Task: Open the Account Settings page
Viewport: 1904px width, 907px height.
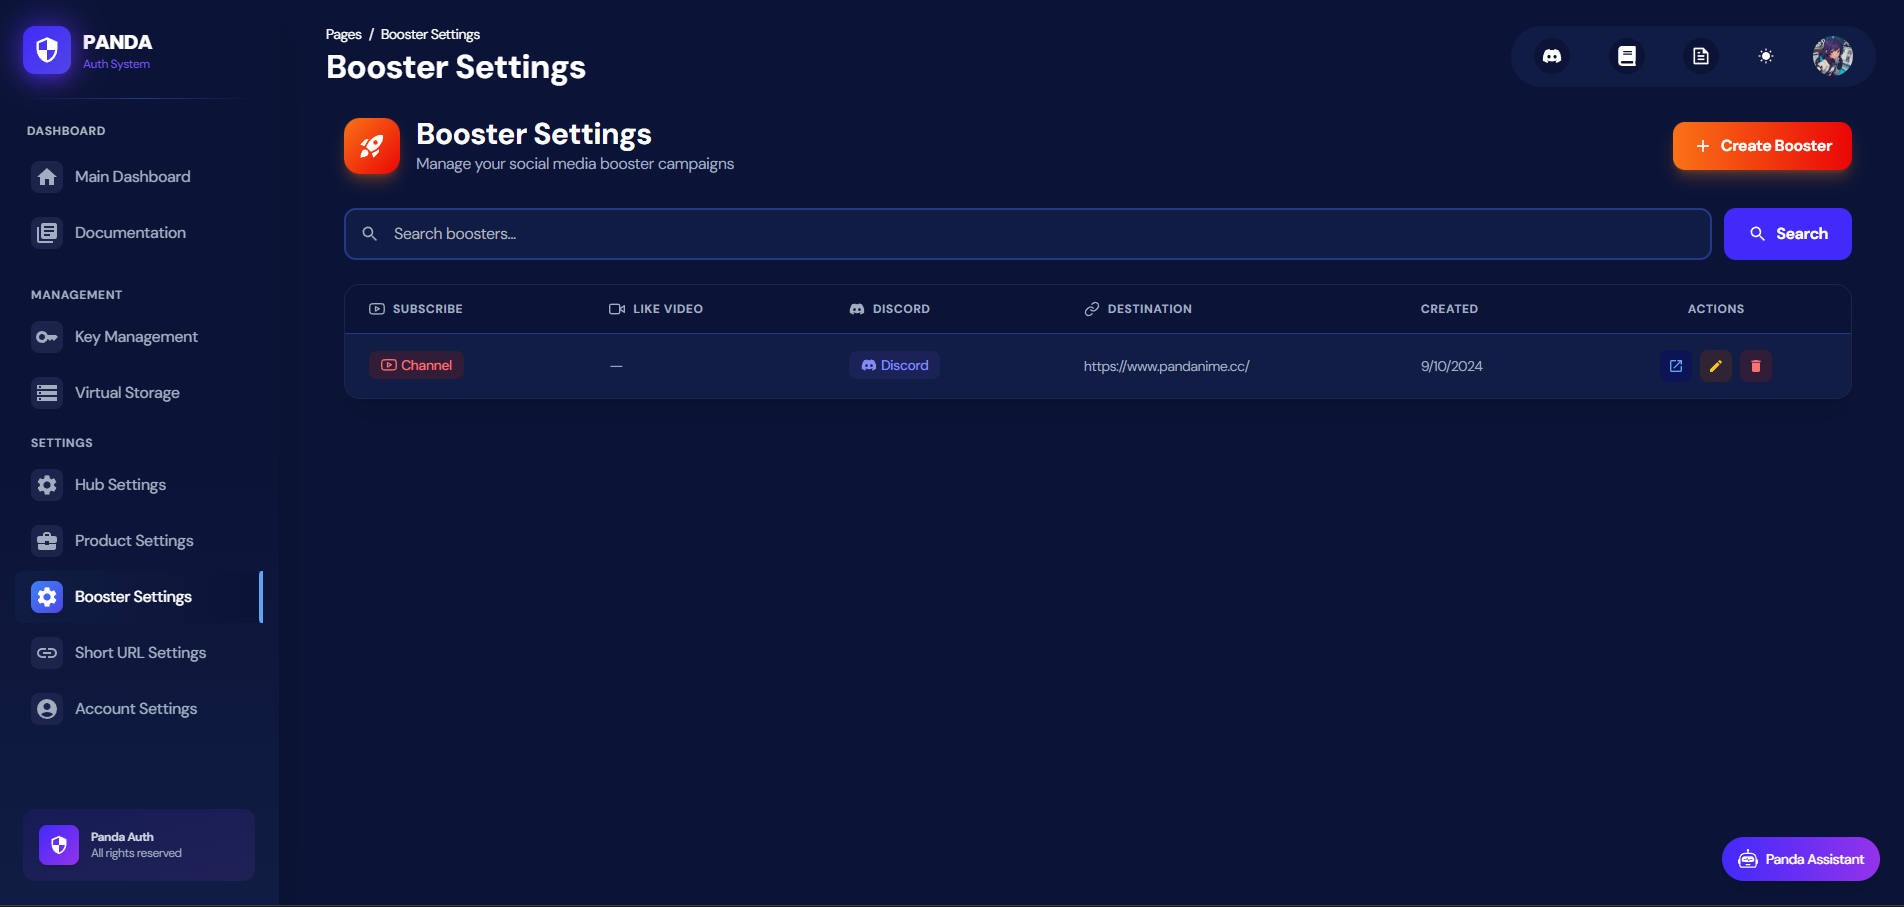Action: [x=136, y=708]
